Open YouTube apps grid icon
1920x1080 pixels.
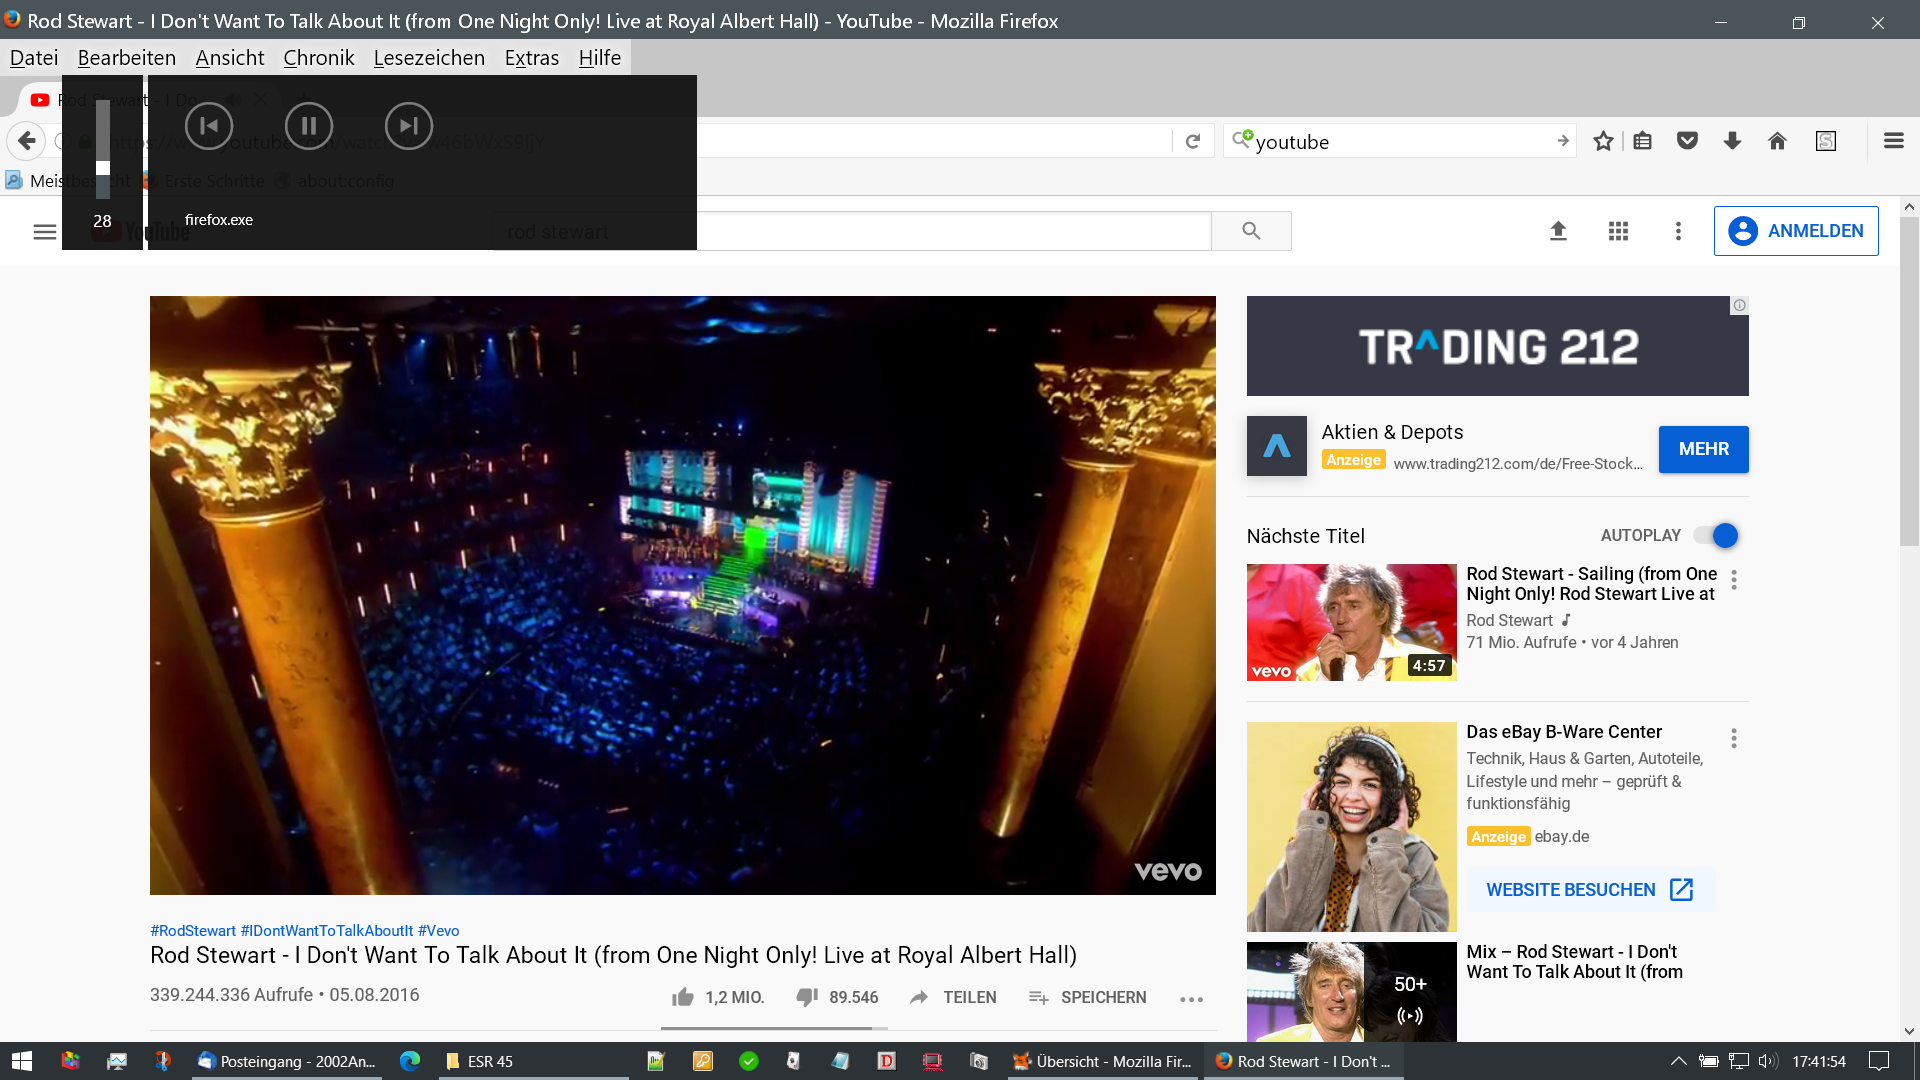(1618, 231)
